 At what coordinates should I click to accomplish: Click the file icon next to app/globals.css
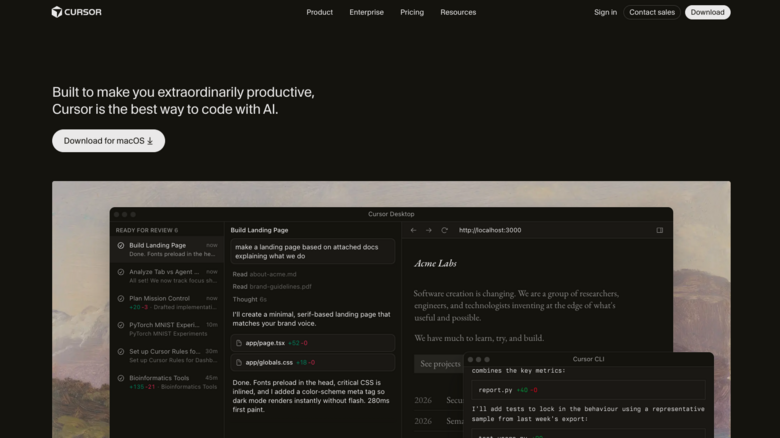(x=239, y=362)
